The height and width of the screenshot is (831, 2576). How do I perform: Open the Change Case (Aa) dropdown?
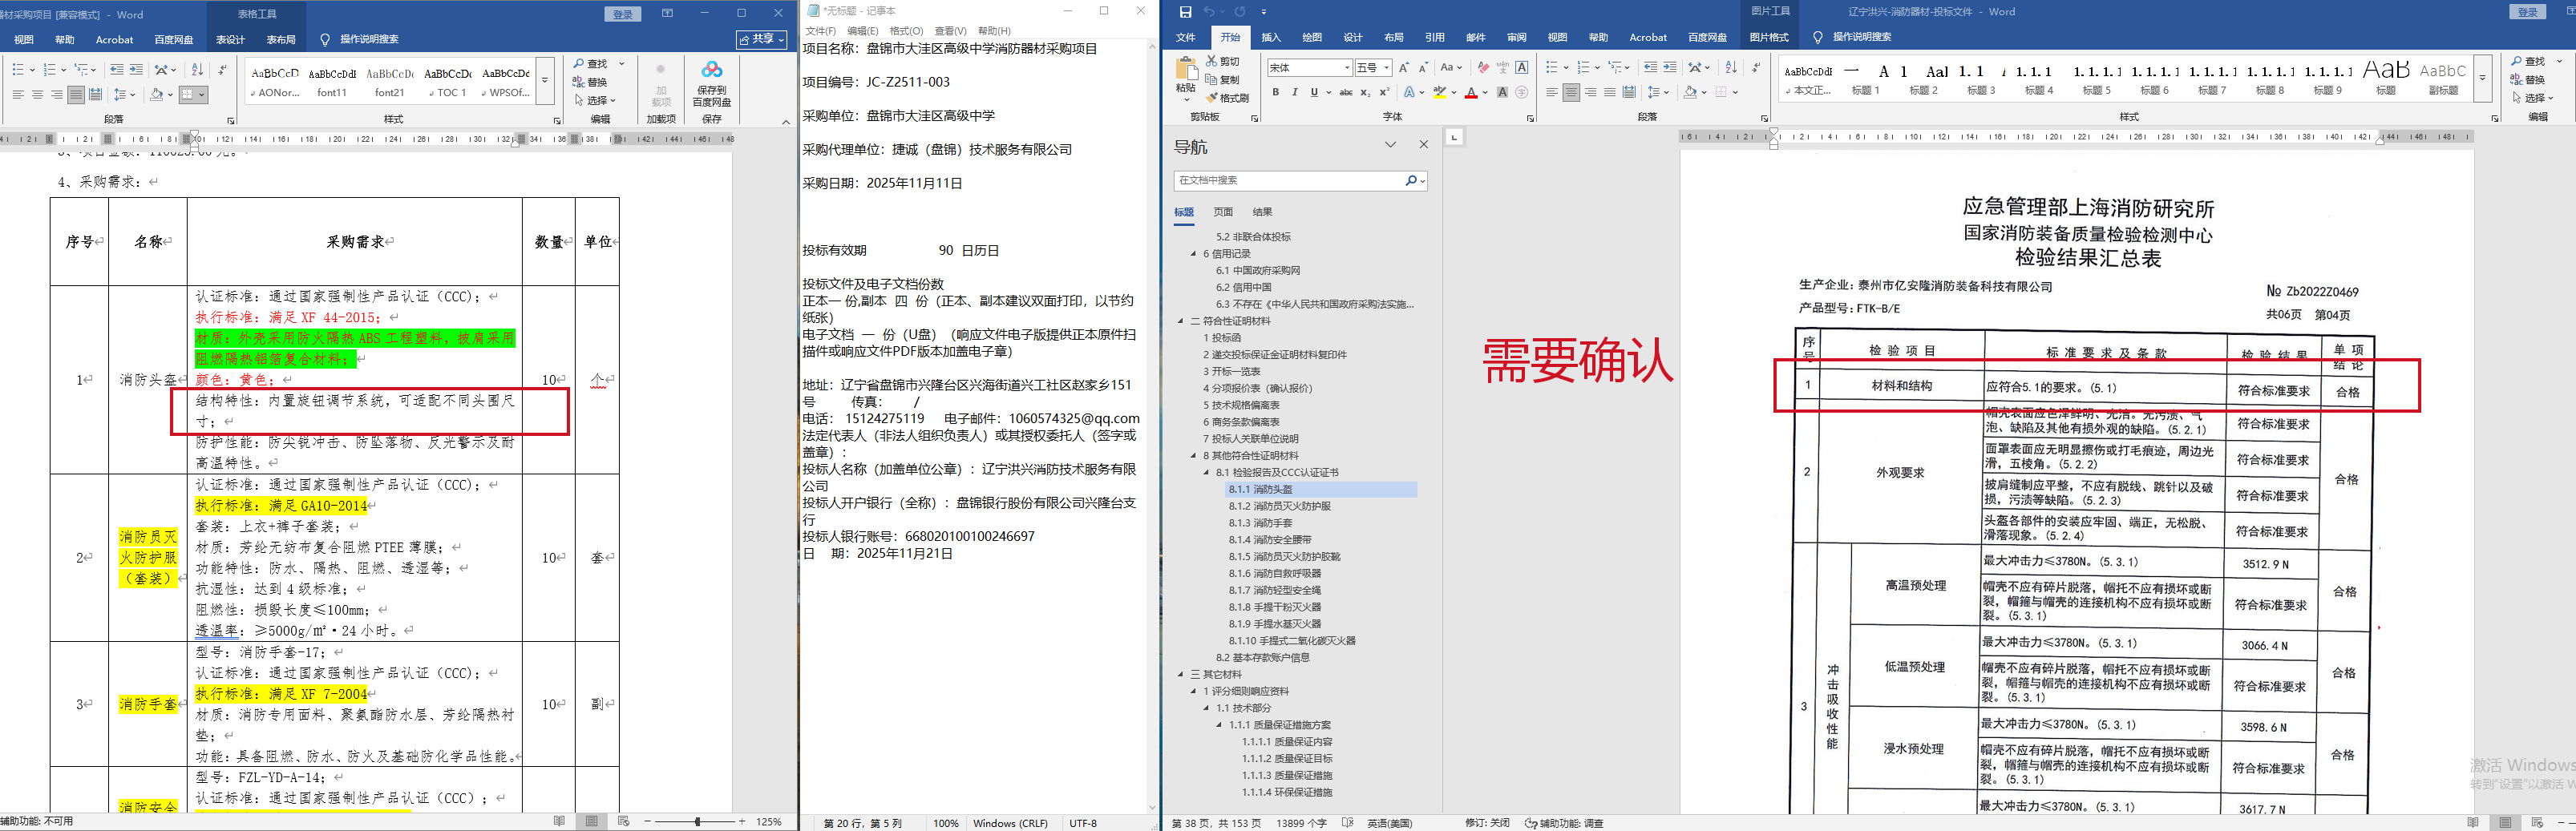coord(1451,67)
